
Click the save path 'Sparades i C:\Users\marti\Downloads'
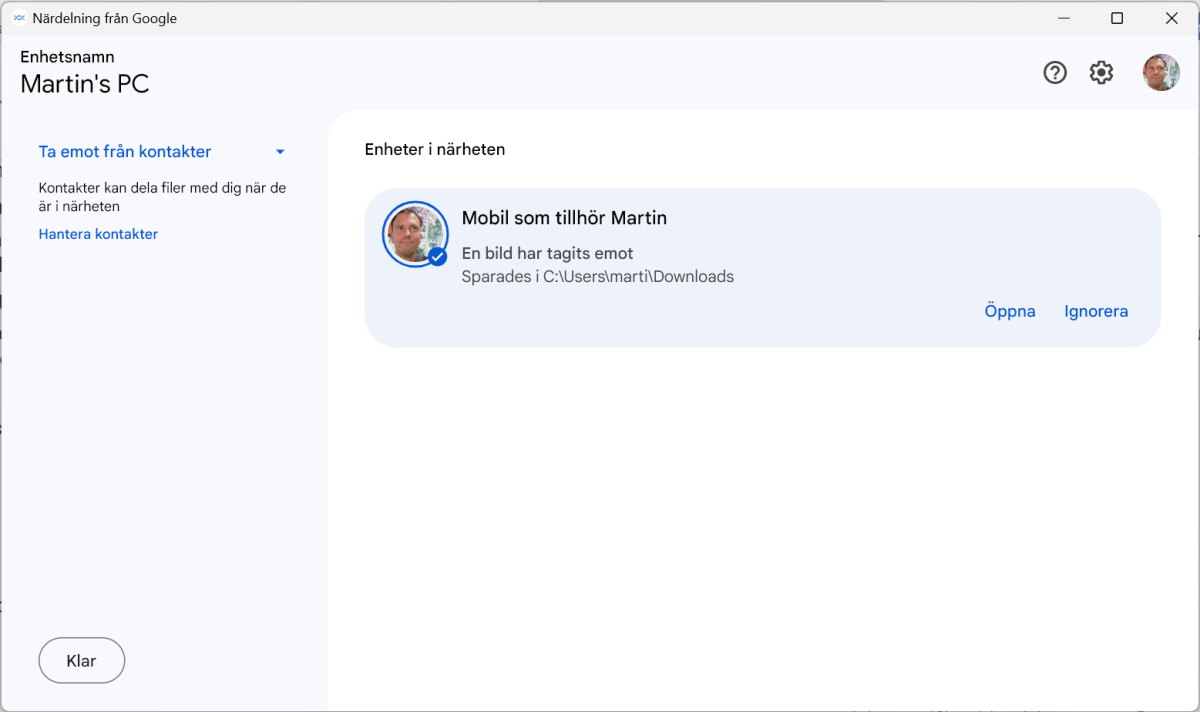(598, 277)
